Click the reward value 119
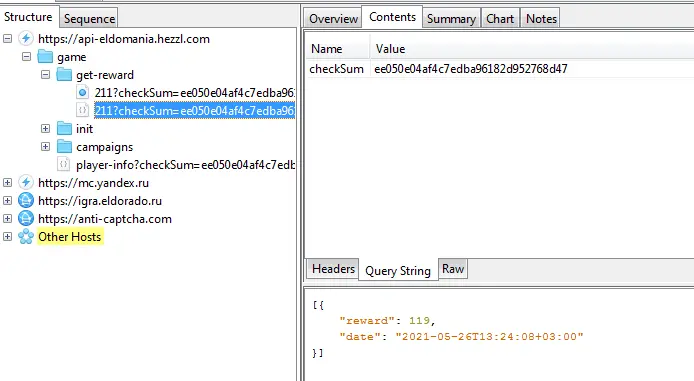This screenshot has height=381, width=694. (419, 320)
